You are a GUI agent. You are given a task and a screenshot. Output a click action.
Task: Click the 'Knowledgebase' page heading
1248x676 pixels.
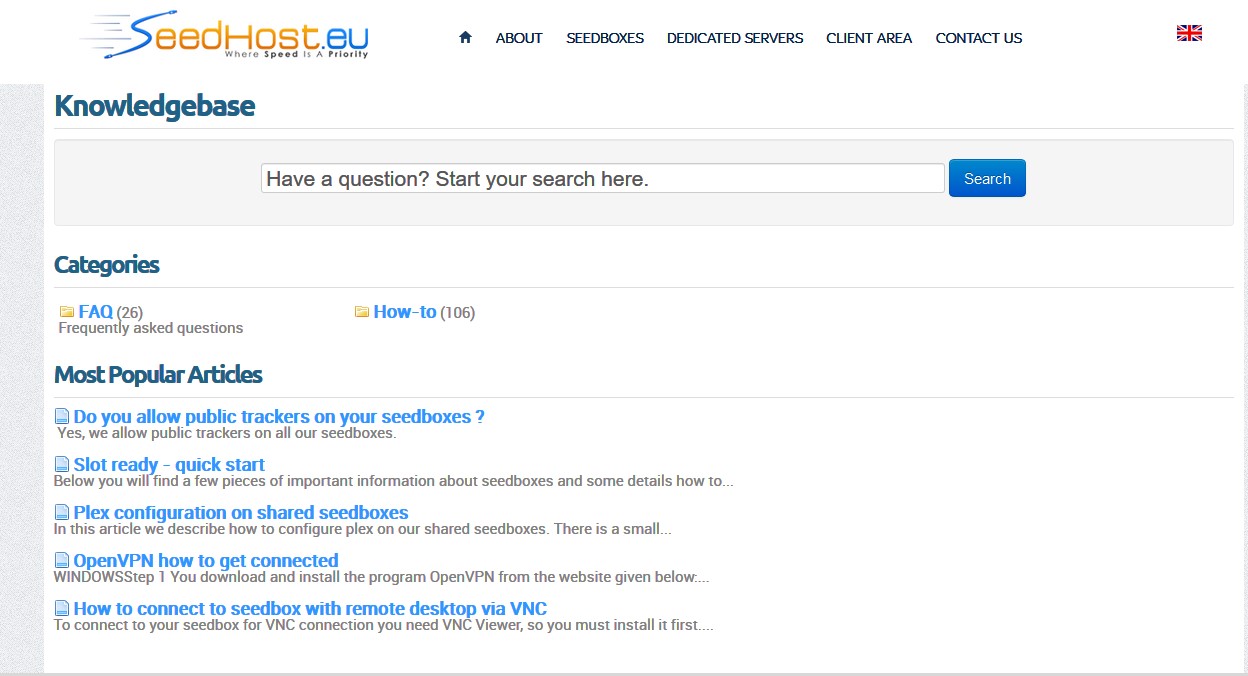point(154,106)
